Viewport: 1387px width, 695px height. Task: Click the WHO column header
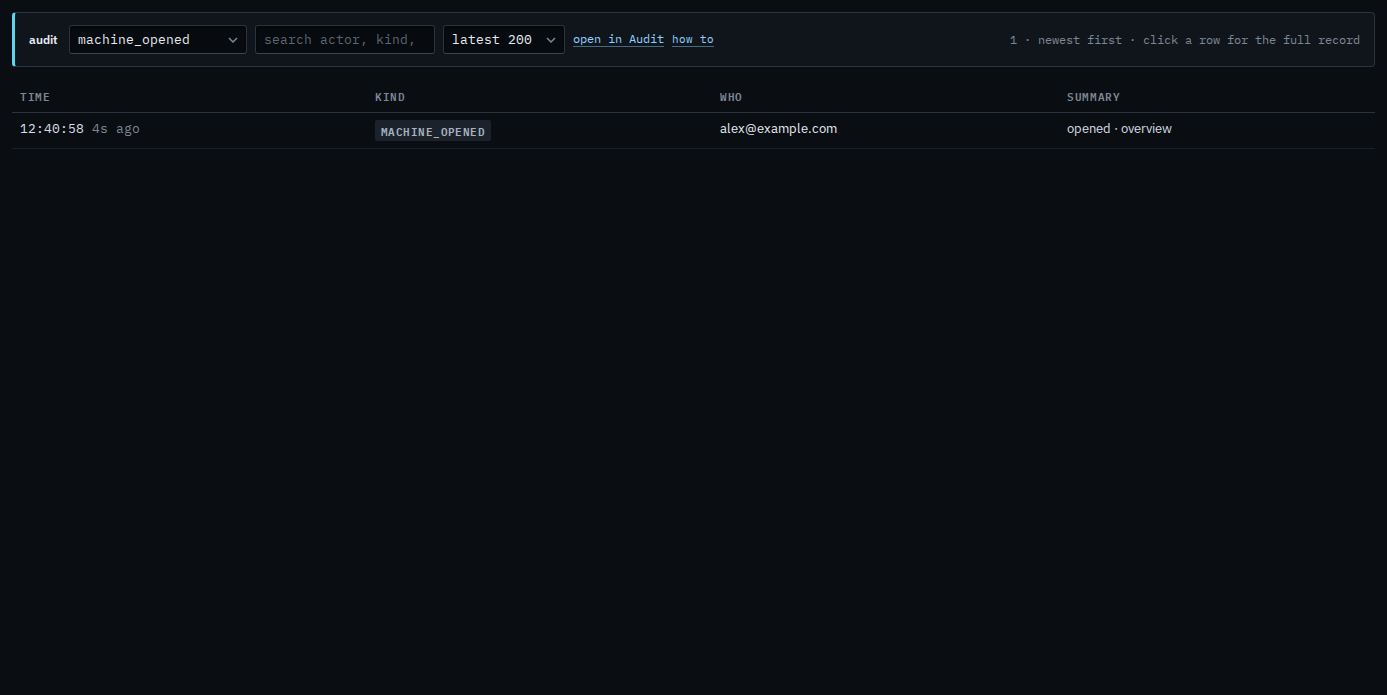pyautogui.click(x=731, y=97)
